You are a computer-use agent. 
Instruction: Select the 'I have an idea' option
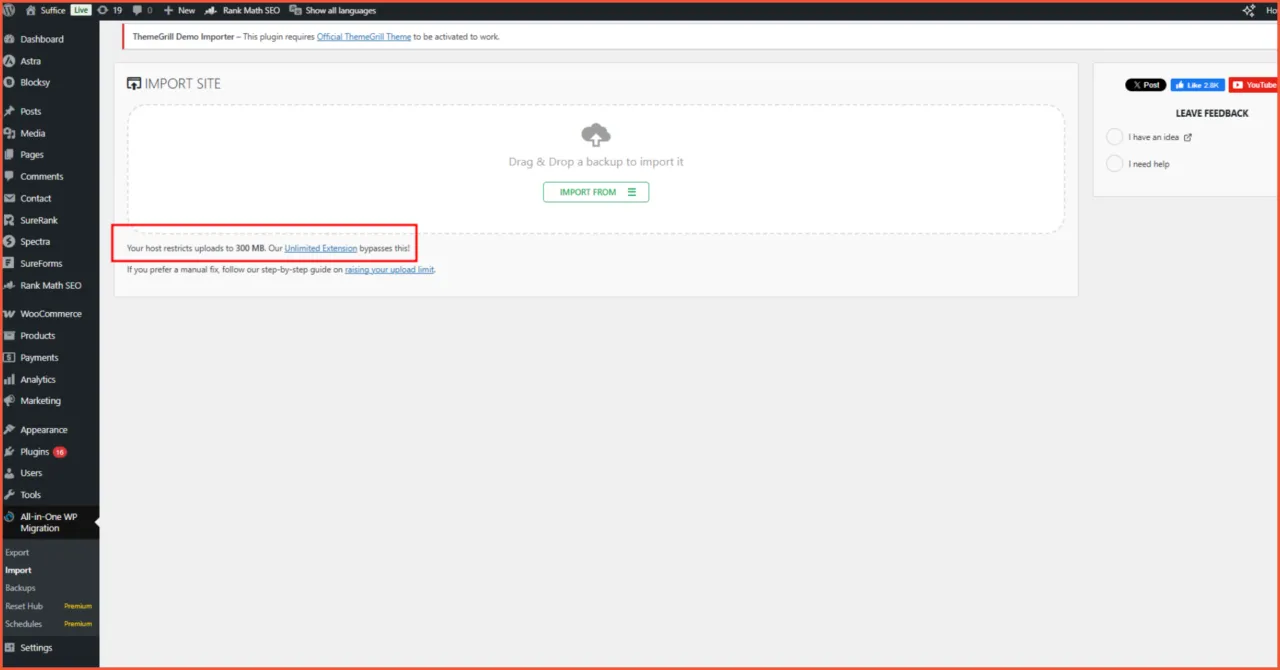[x=1114, y=136]
